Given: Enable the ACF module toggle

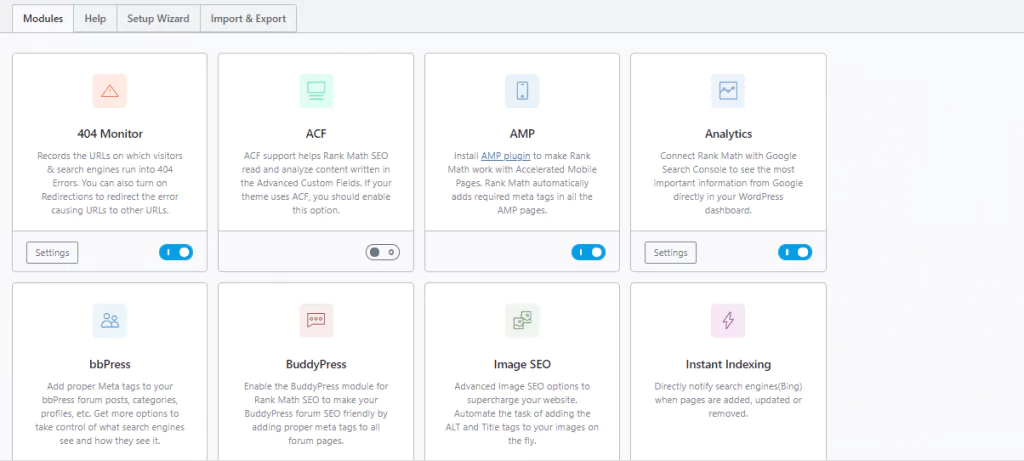Looking at the screenshot, I should pos(383,252).
